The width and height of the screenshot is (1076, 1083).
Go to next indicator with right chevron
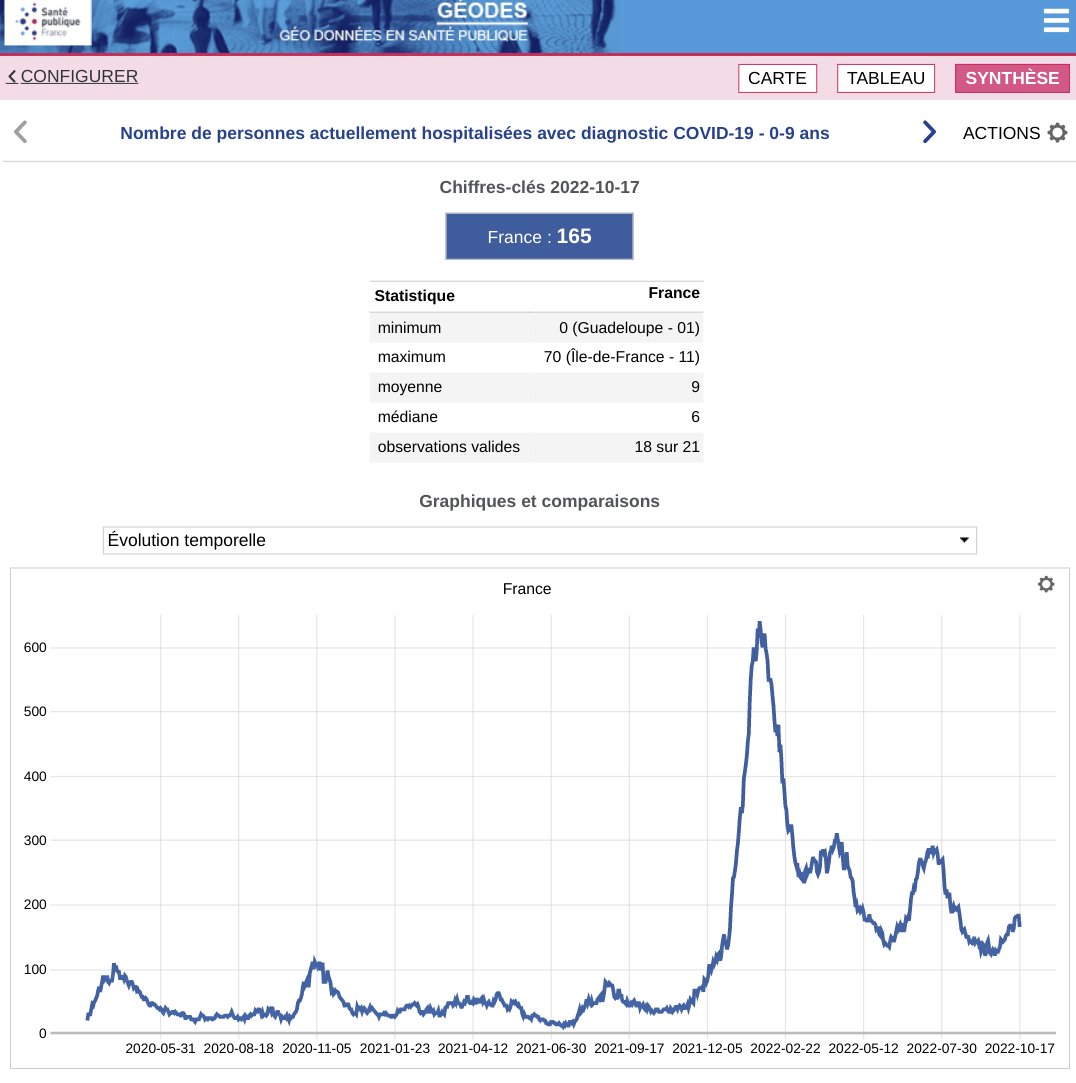pyautogui.click(x=929, y=132)
